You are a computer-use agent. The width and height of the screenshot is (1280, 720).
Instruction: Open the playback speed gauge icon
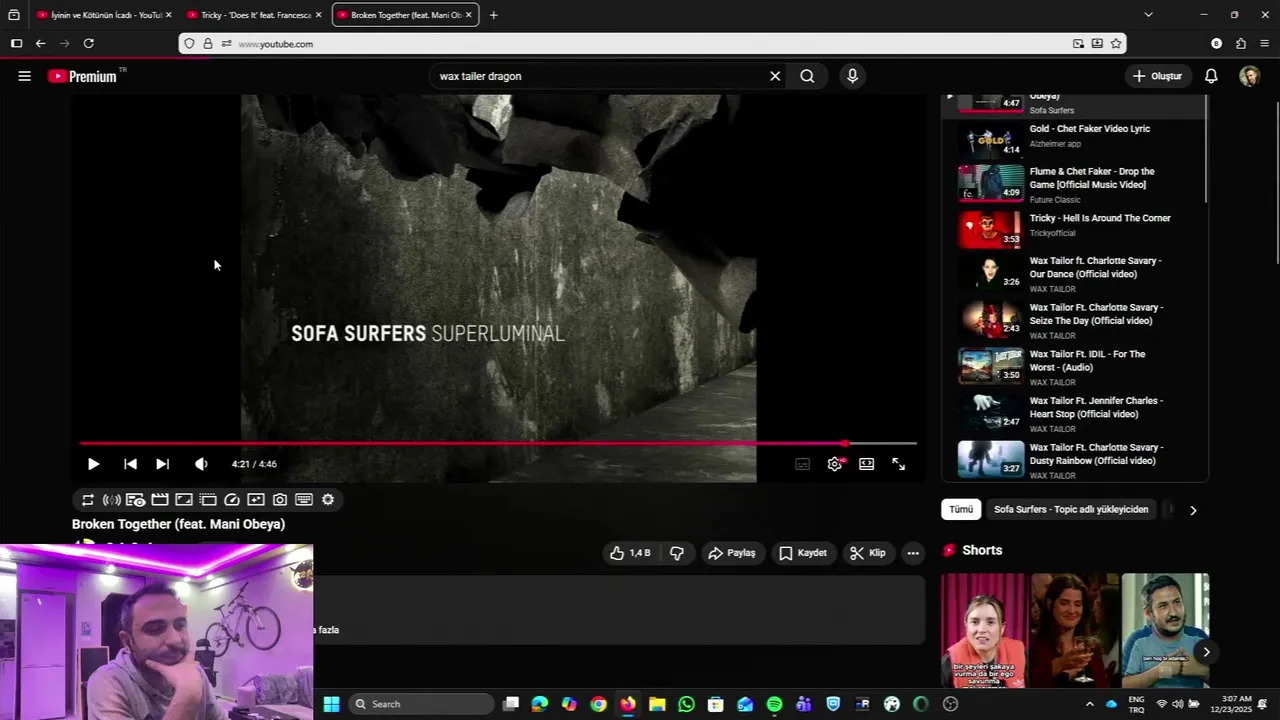coord(232,500)
